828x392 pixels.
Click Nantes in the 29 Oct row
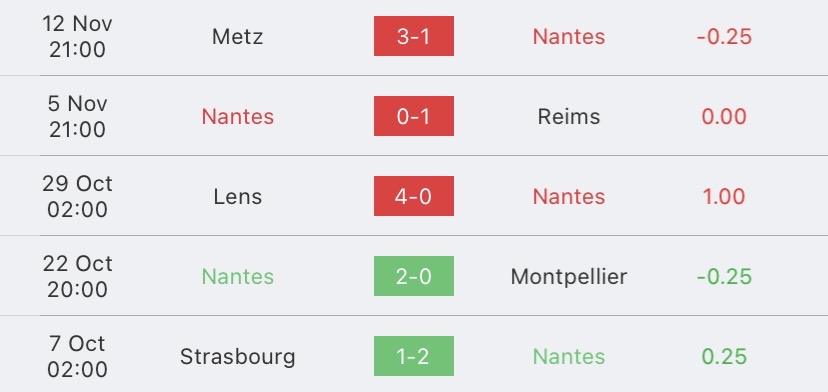[x=569, y=197]
